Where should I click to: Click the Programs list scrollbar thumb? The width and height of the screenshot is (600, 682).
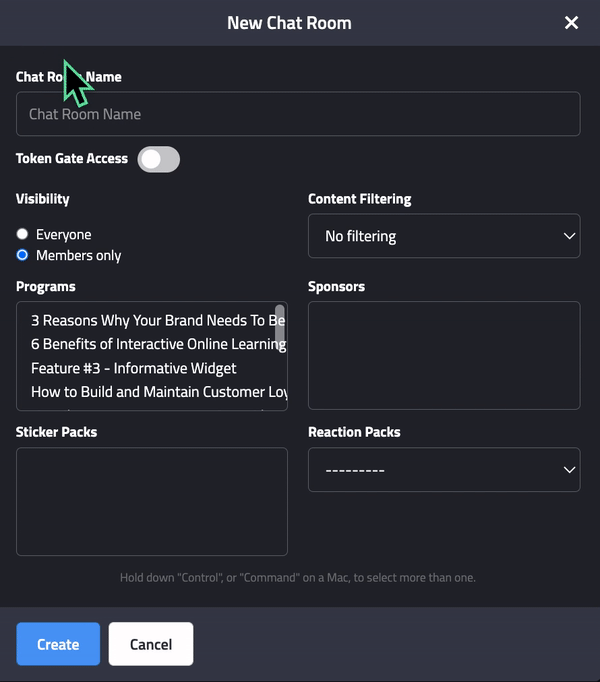tap(280, 324)
